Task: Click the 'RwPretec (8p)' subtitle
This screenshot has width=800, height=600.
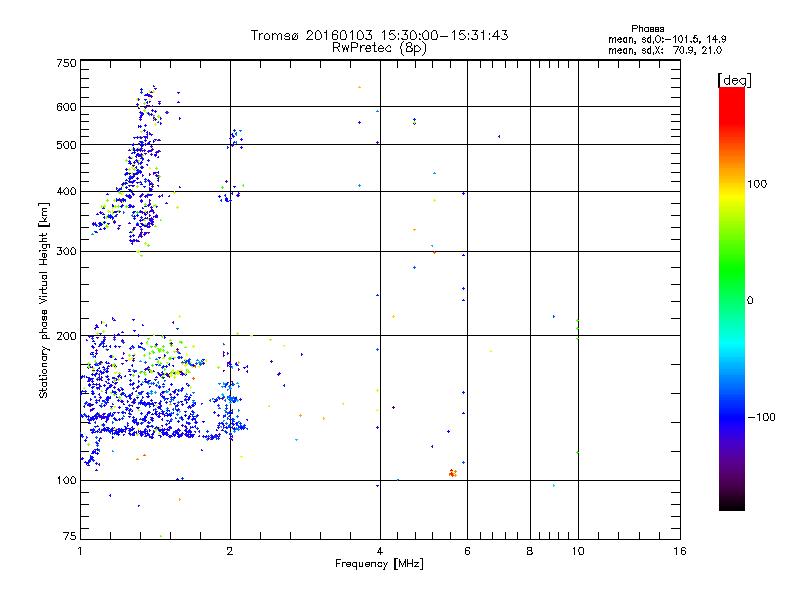Action: pos(379,48)
